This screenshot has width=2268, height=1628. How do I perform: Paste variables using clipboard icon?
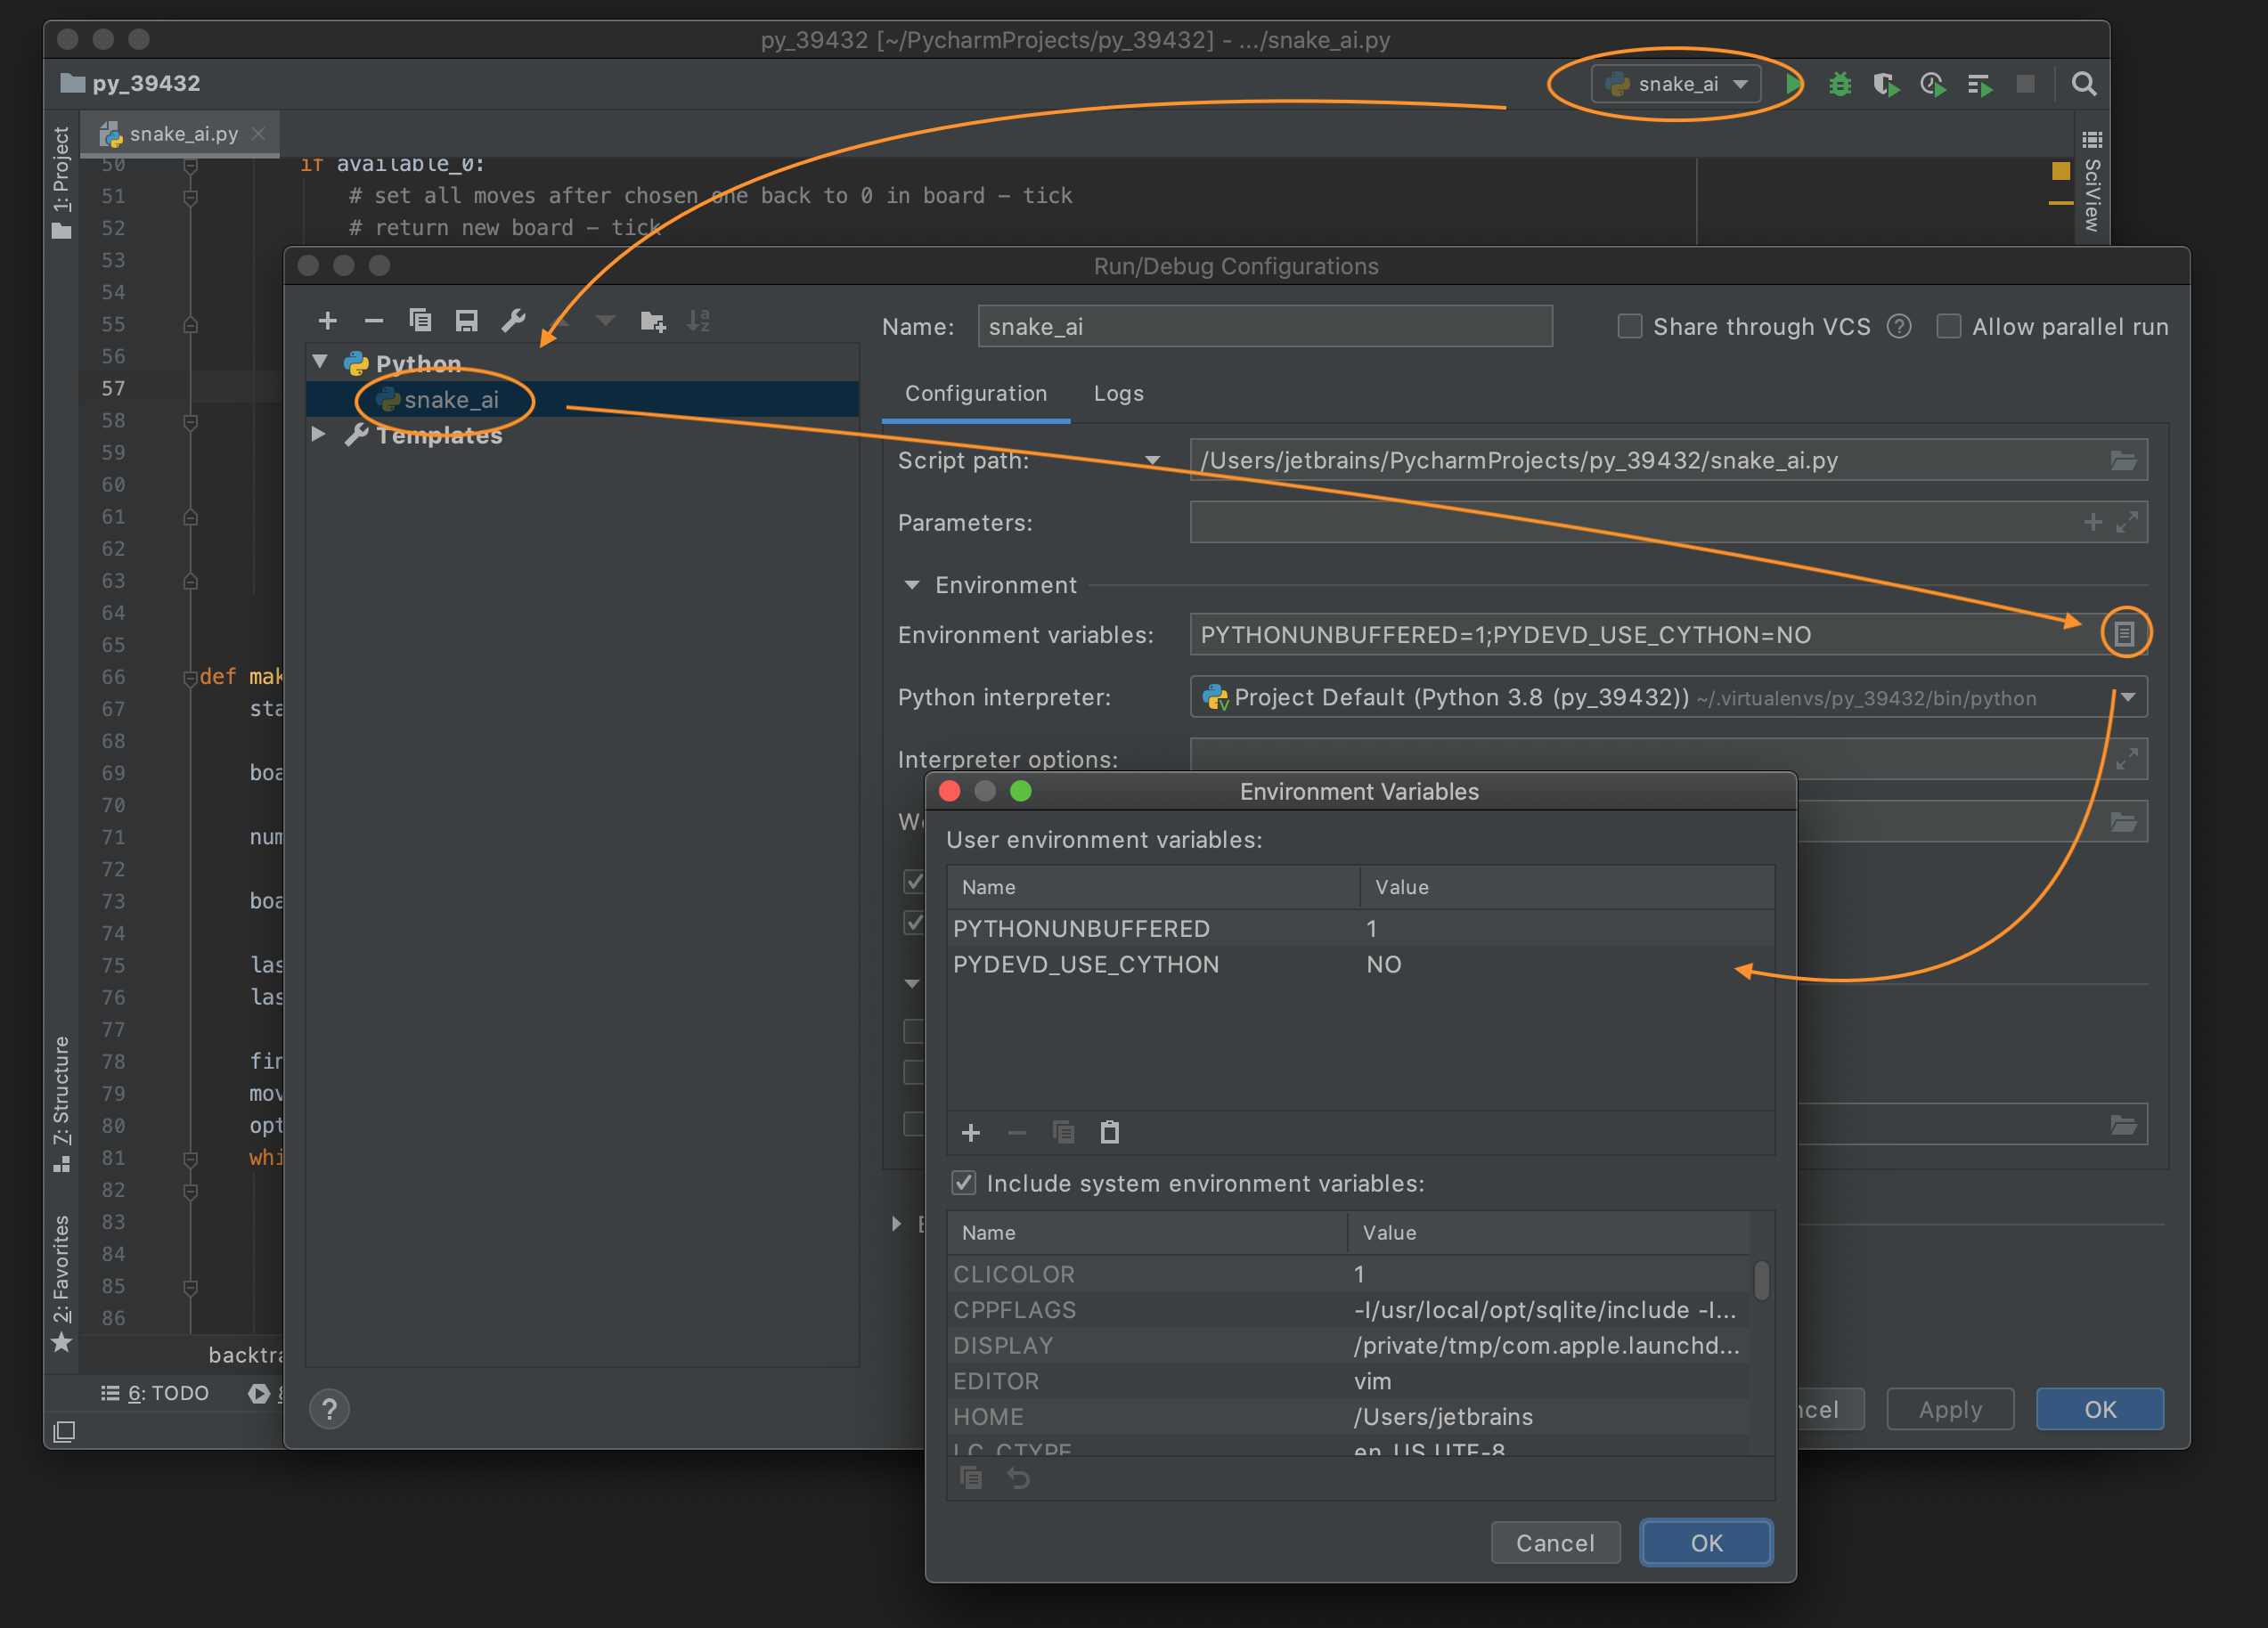click(1109, 1132)
